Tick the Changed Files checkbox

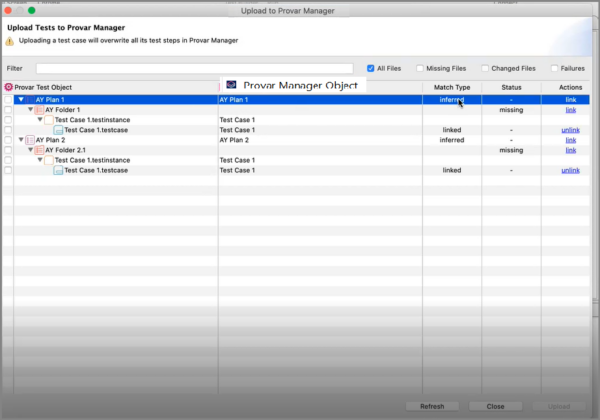click(x=485, y=68)
